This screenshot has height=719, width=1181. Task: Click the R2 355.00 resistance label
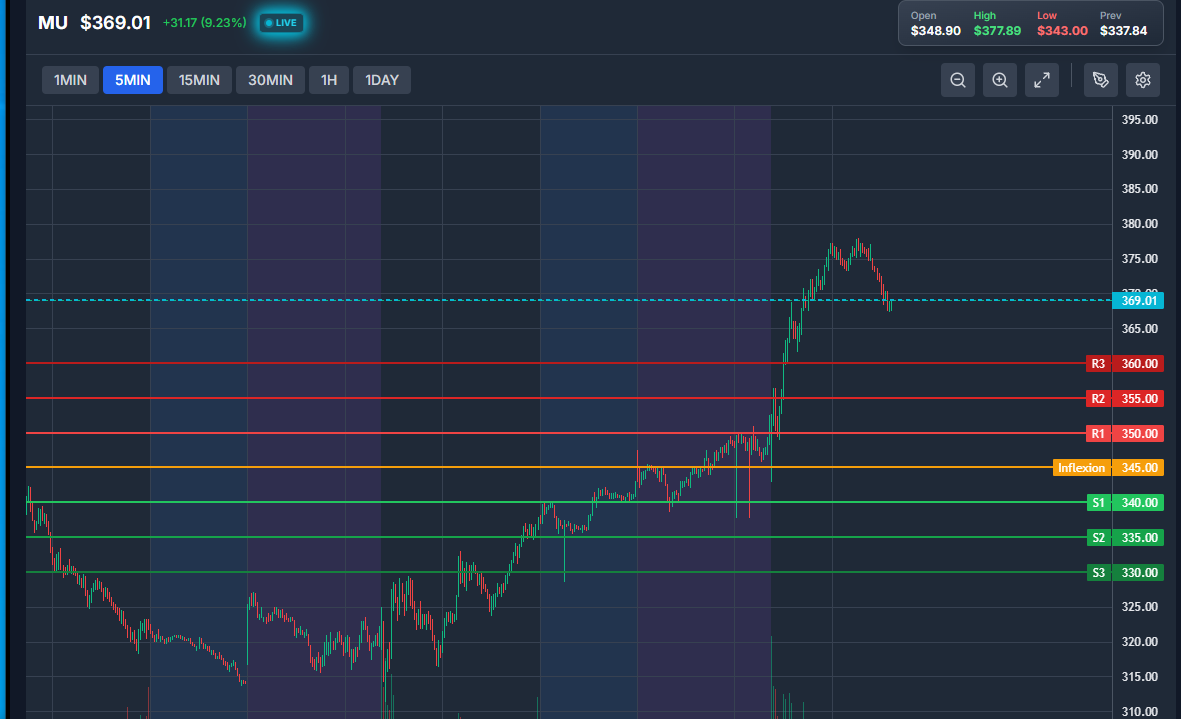(x=1125, y=398)
